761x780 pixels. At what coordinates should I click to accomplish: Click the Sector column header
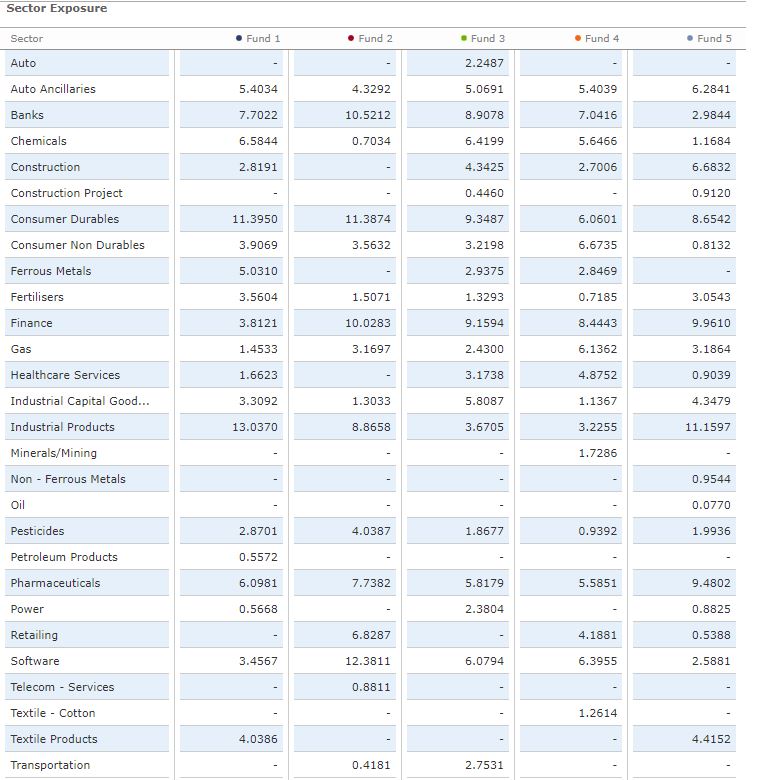coord(27,39)
